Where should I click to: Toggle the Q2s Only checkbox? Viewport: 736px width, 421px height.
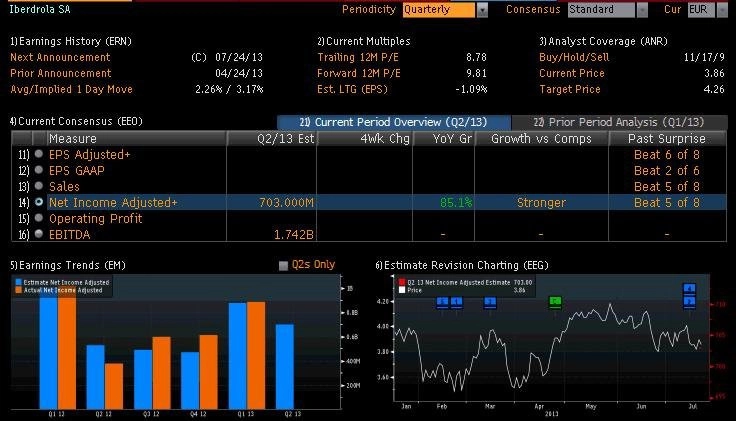tap(283, 266)
